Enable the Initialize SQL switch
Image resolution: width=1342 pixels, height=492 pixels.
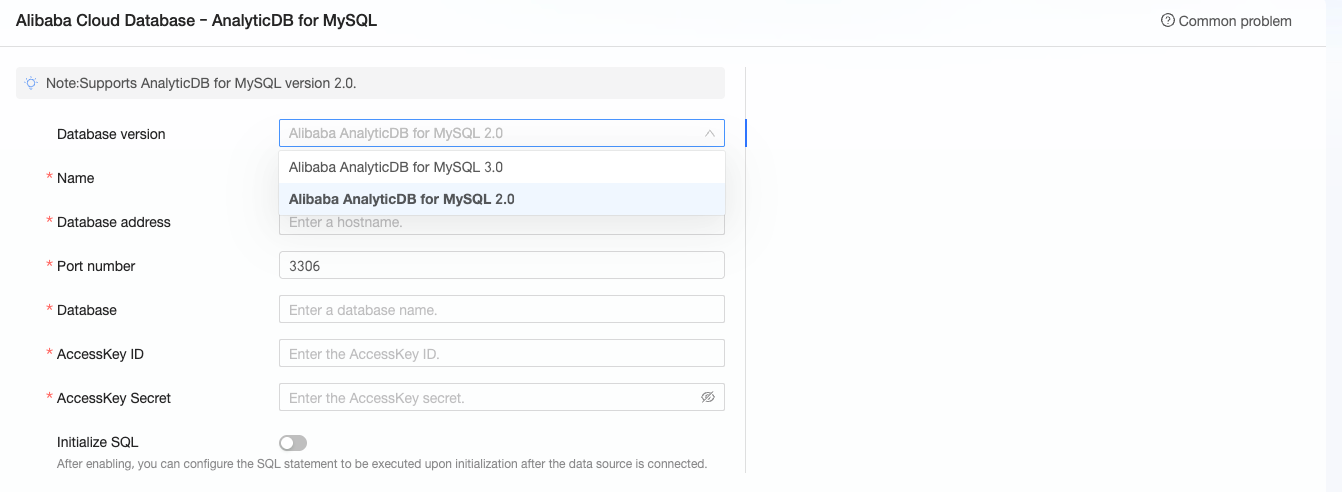click(x=293, y=443)
